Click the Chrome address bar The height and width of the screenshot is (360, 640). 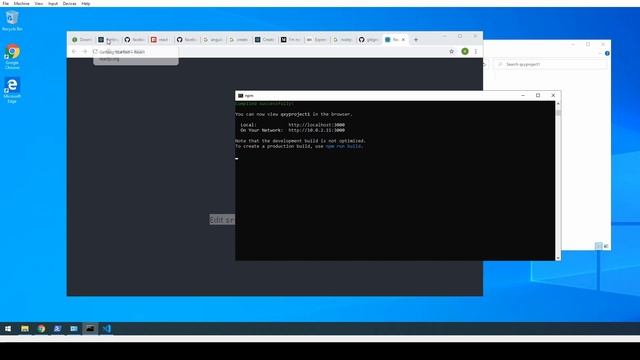click(273, 52)
